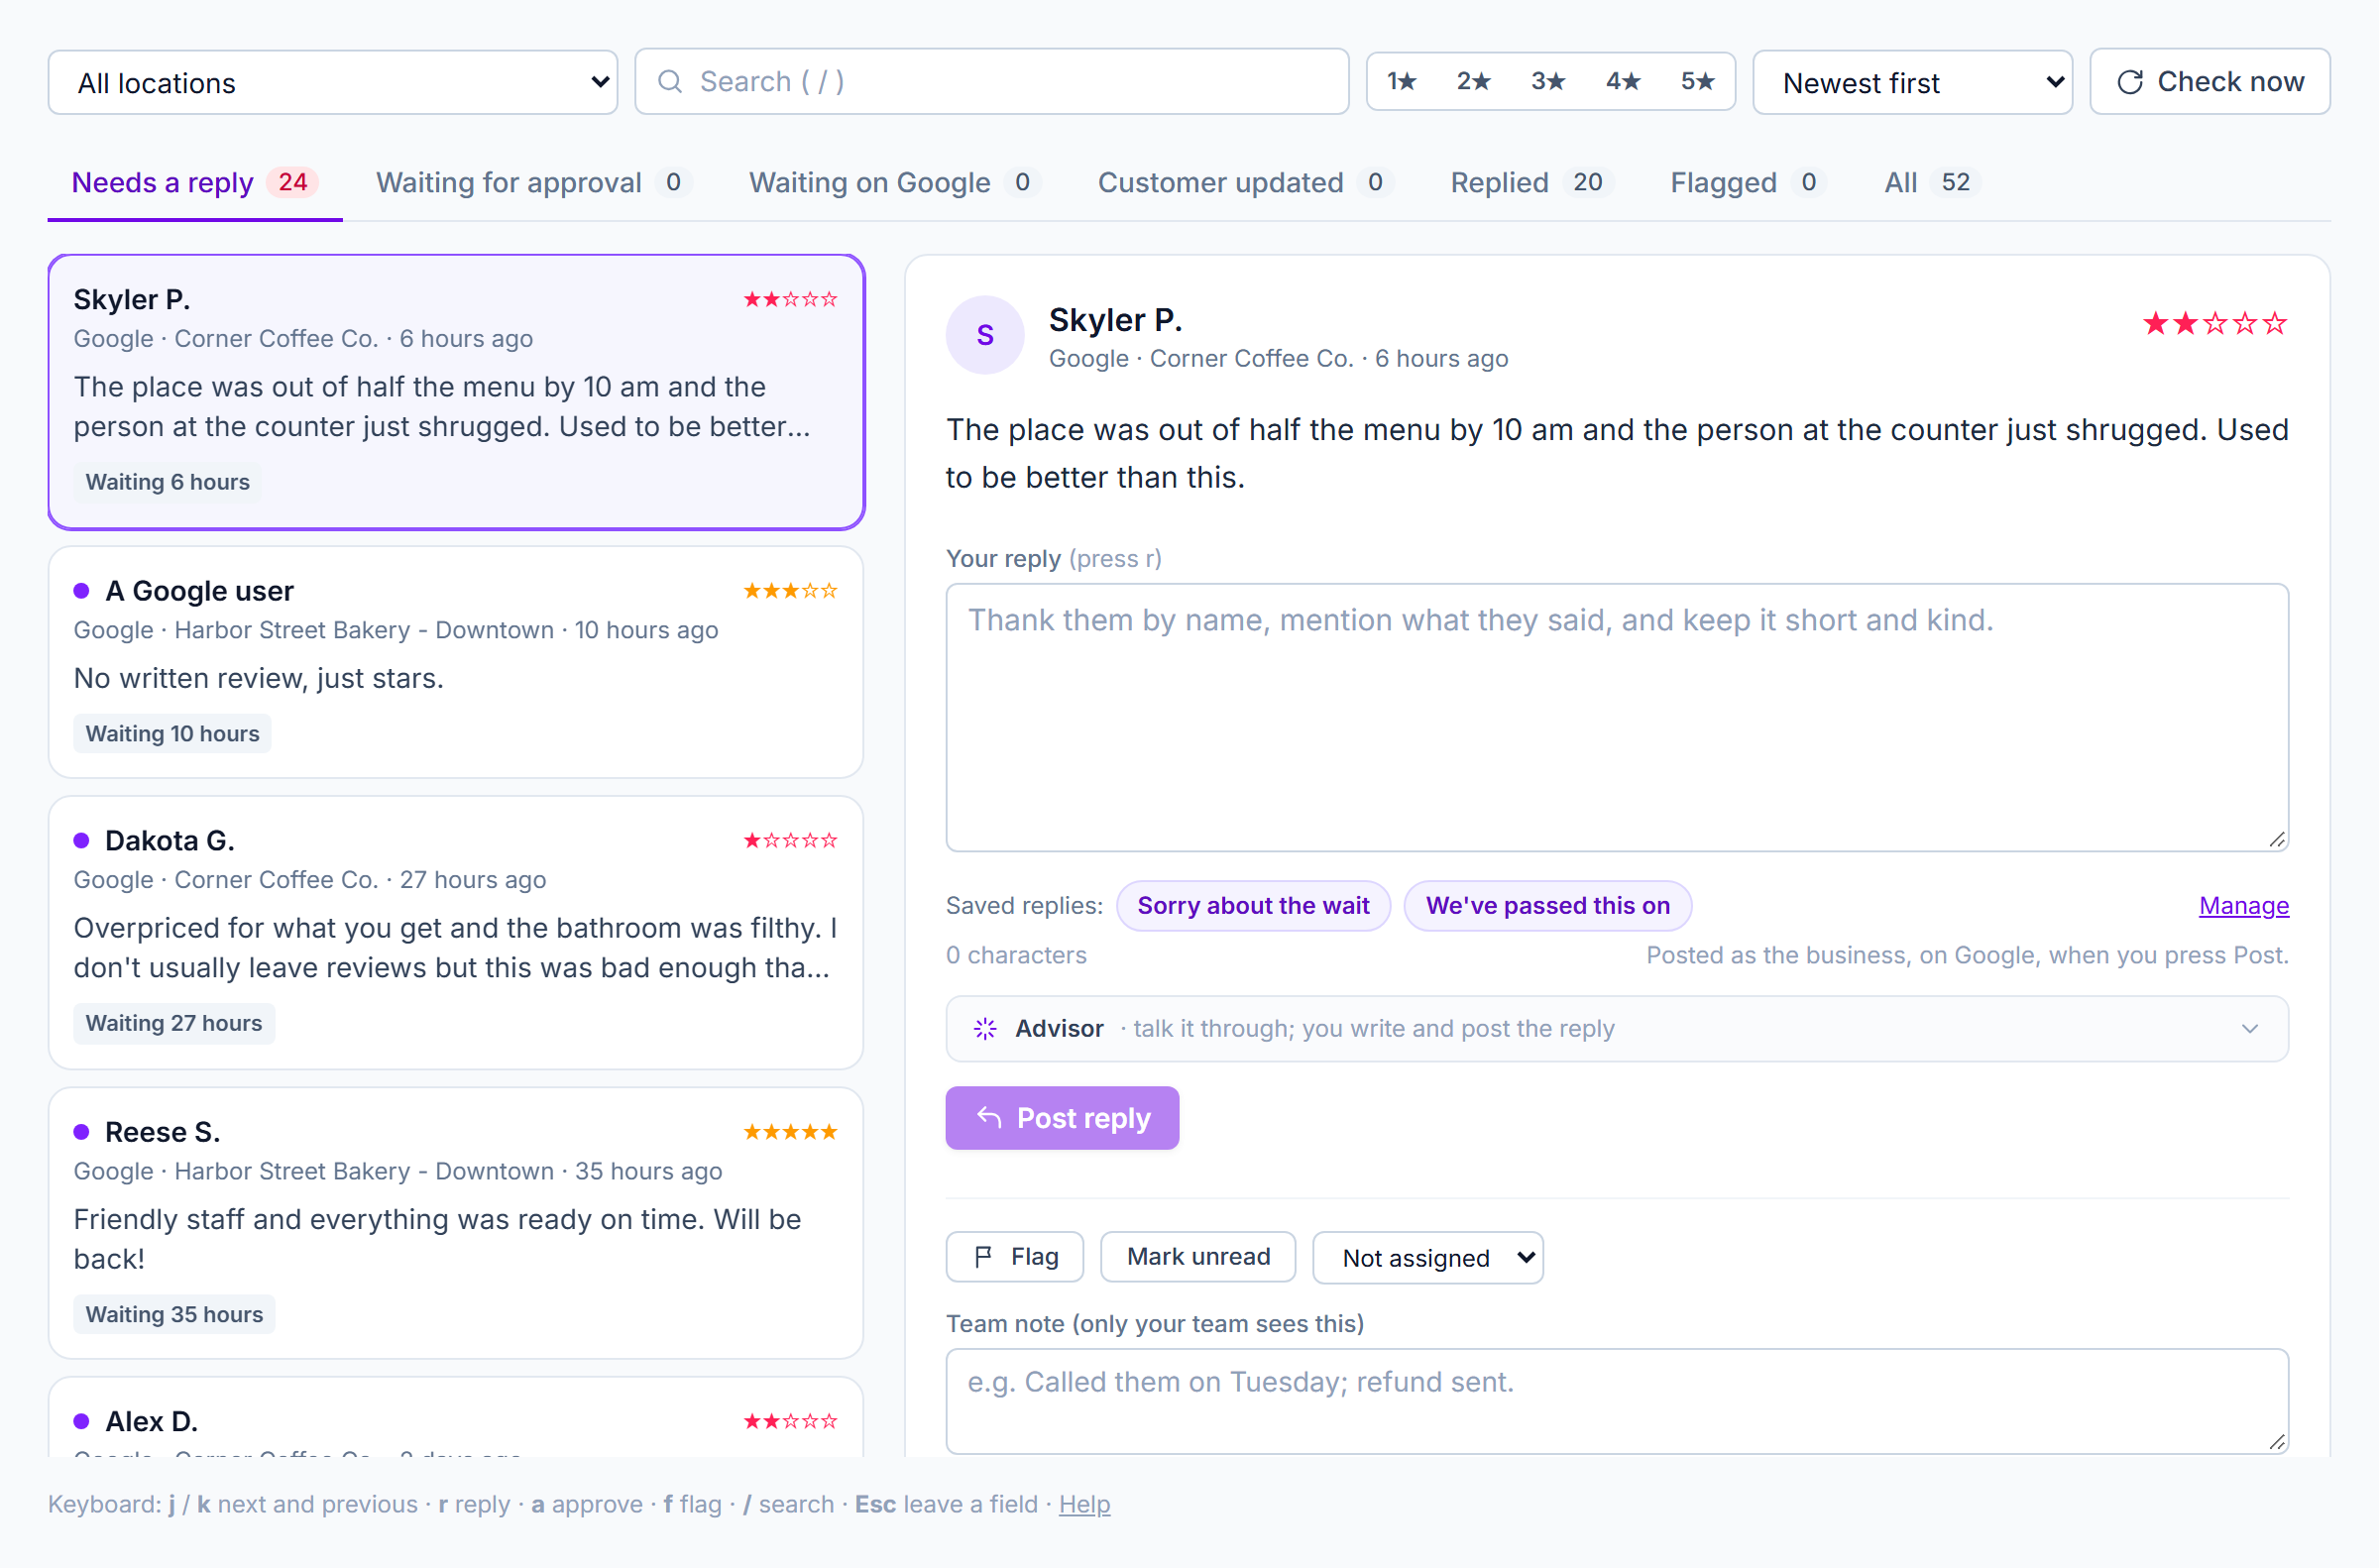Toggle the 5-star rating filter
This screenshot has height=1568, width=2379.
[1697, 82]
